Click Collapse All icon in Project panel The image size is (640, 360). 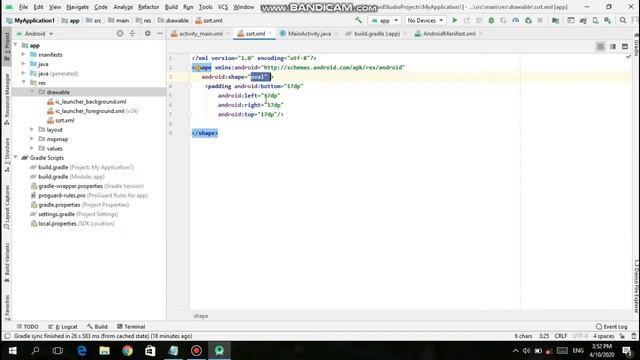pyautogui.click(x=132, y=33)
